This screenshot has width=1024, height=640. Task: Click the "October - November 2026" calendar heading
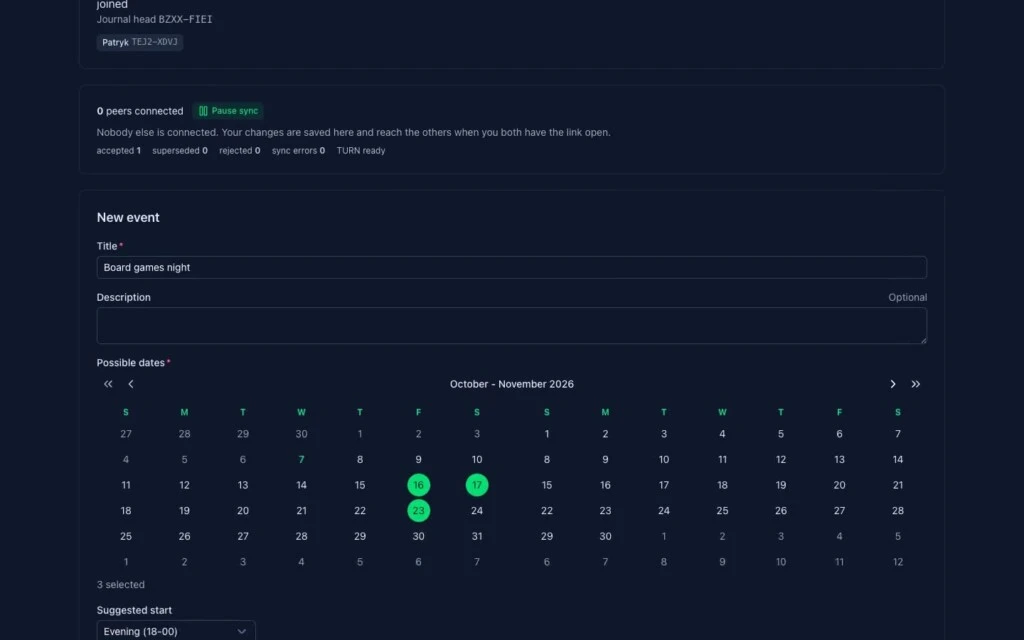coord(511,384)
